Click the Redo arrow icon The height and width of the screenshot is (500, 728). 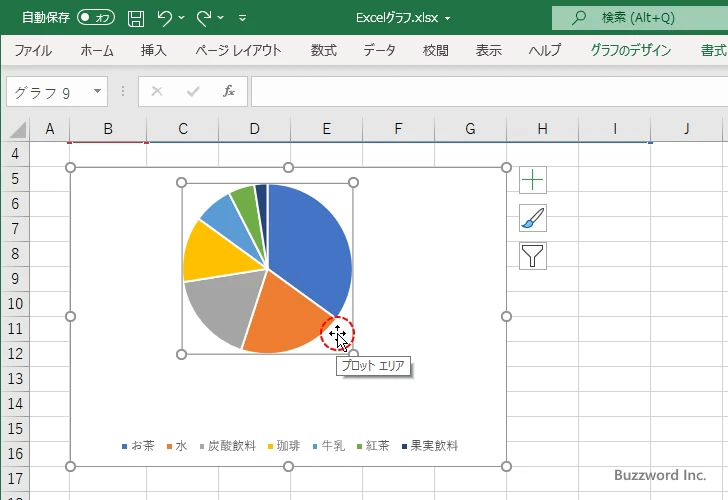click(x=204, y=17)
